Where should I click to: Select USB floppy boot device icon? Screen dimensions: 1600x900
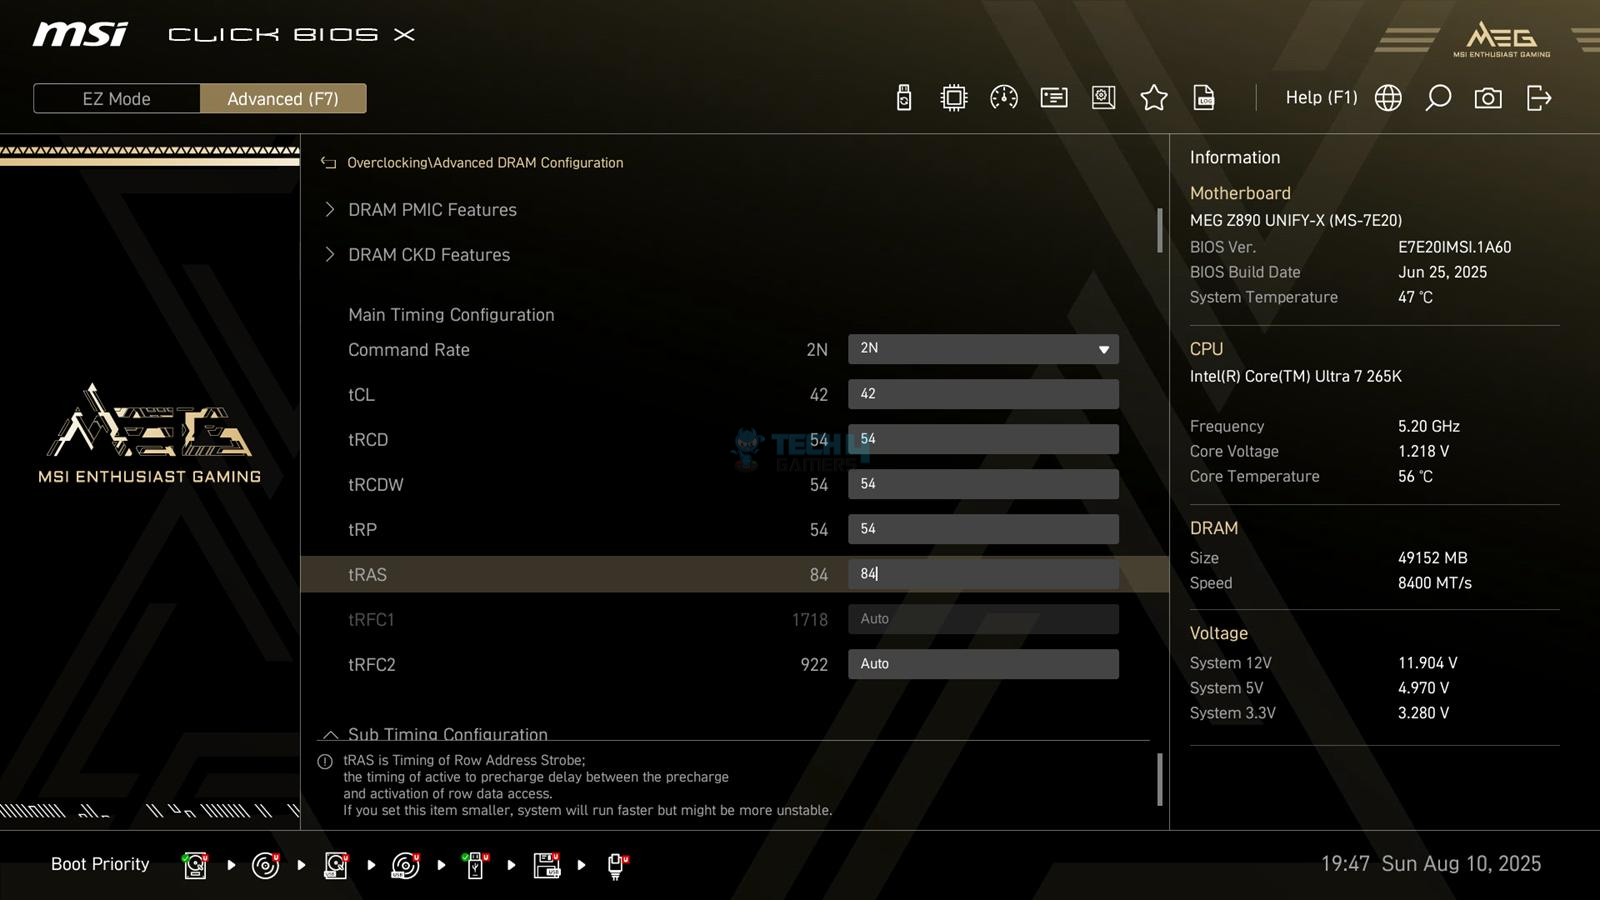pyautogui.click(x=547, y=865)
